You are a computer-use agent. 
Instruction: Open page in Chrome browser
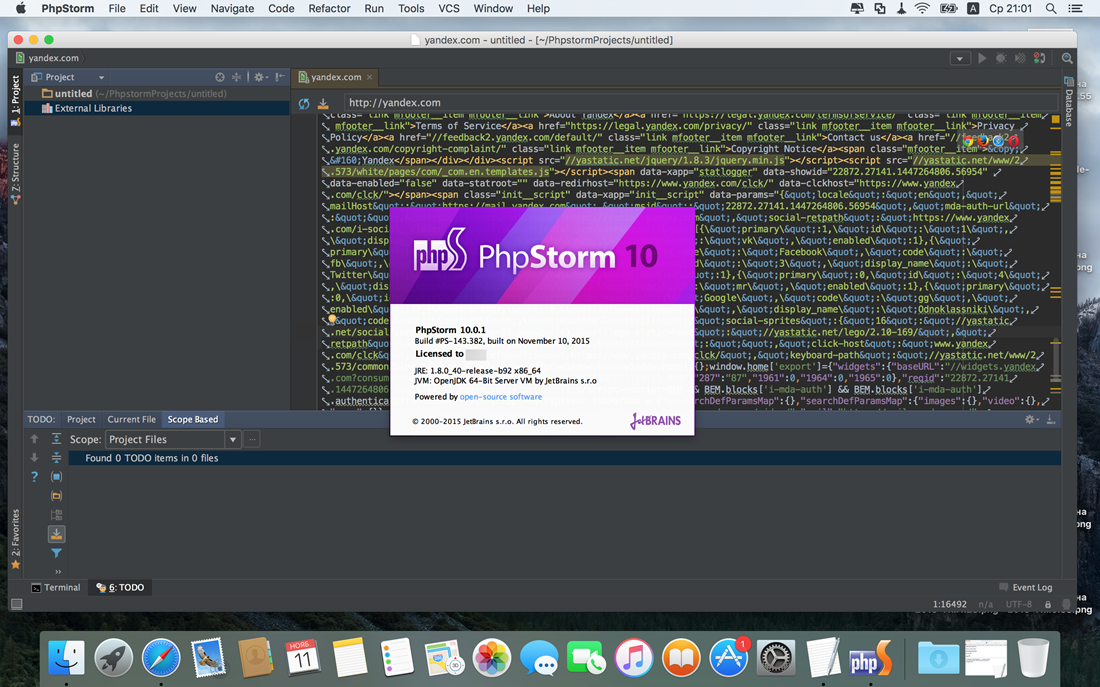969,140
